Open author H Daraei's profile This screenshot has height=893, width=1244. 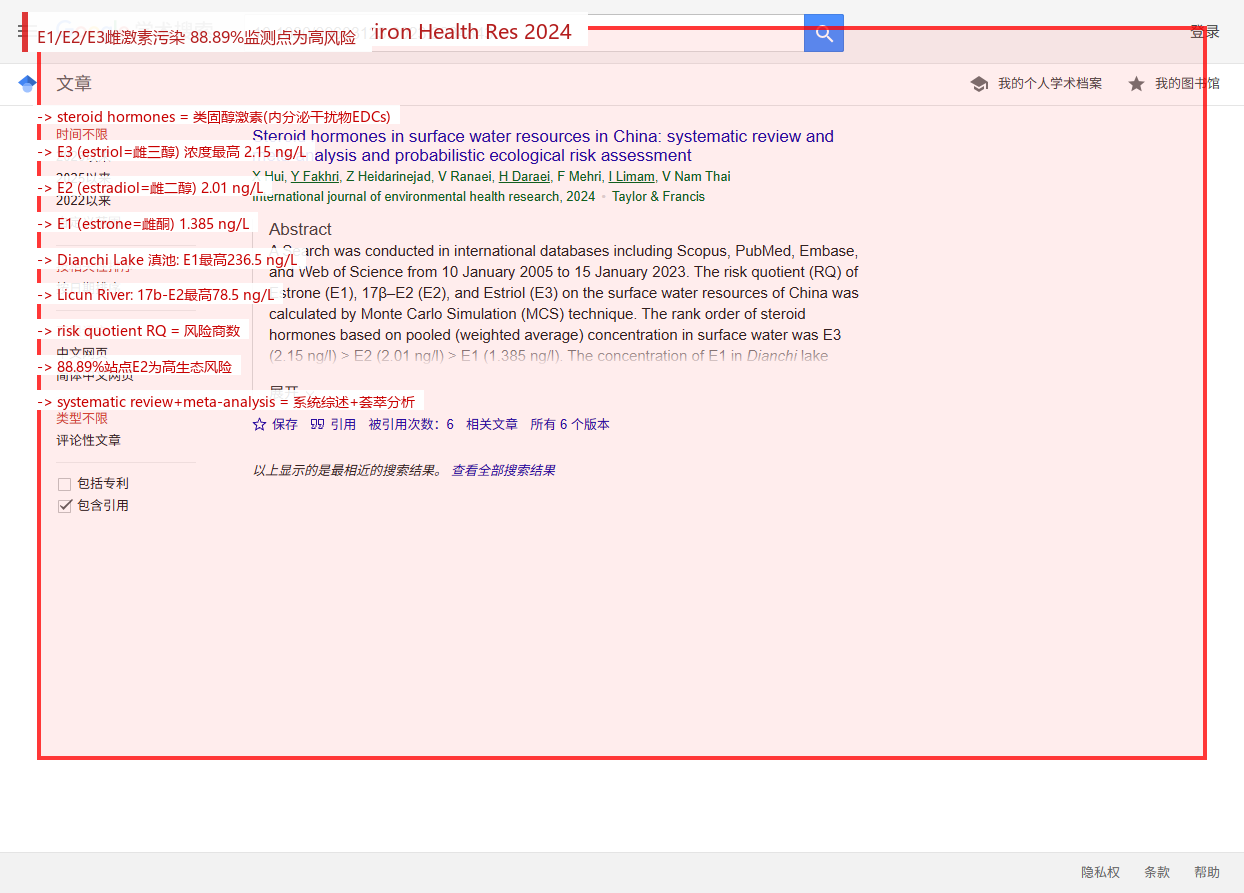[524, 176]
